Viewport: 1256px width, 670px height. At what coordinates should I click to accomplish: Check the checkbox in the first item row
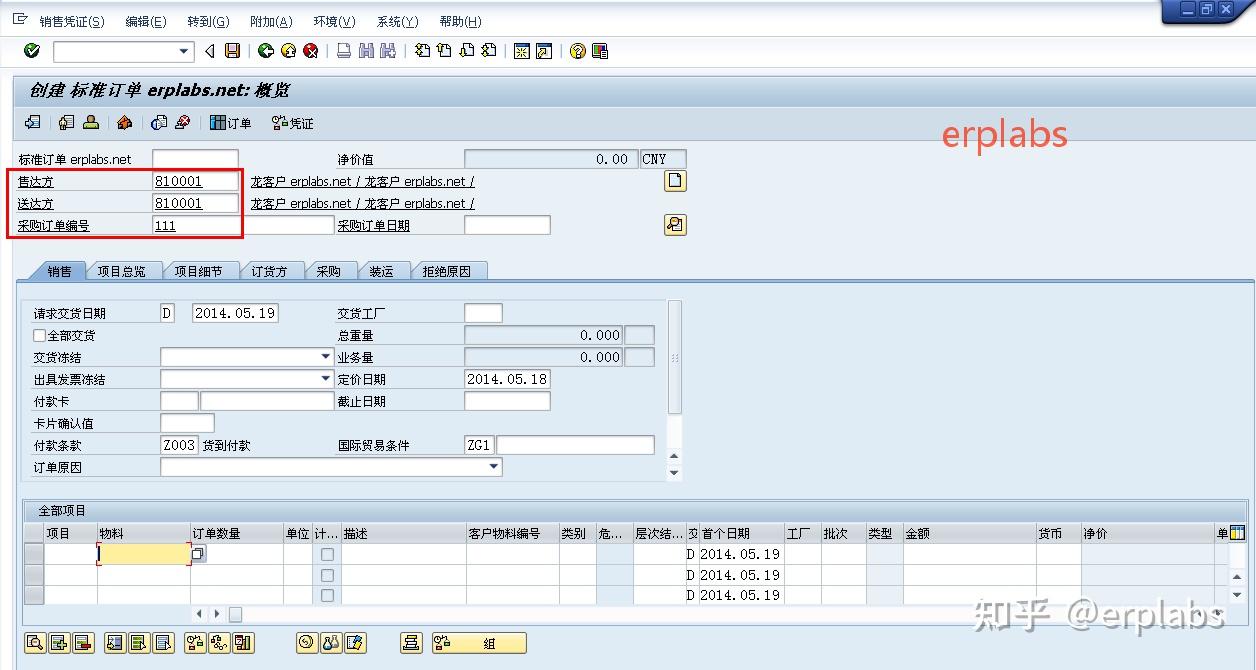(x=326, y=555)
